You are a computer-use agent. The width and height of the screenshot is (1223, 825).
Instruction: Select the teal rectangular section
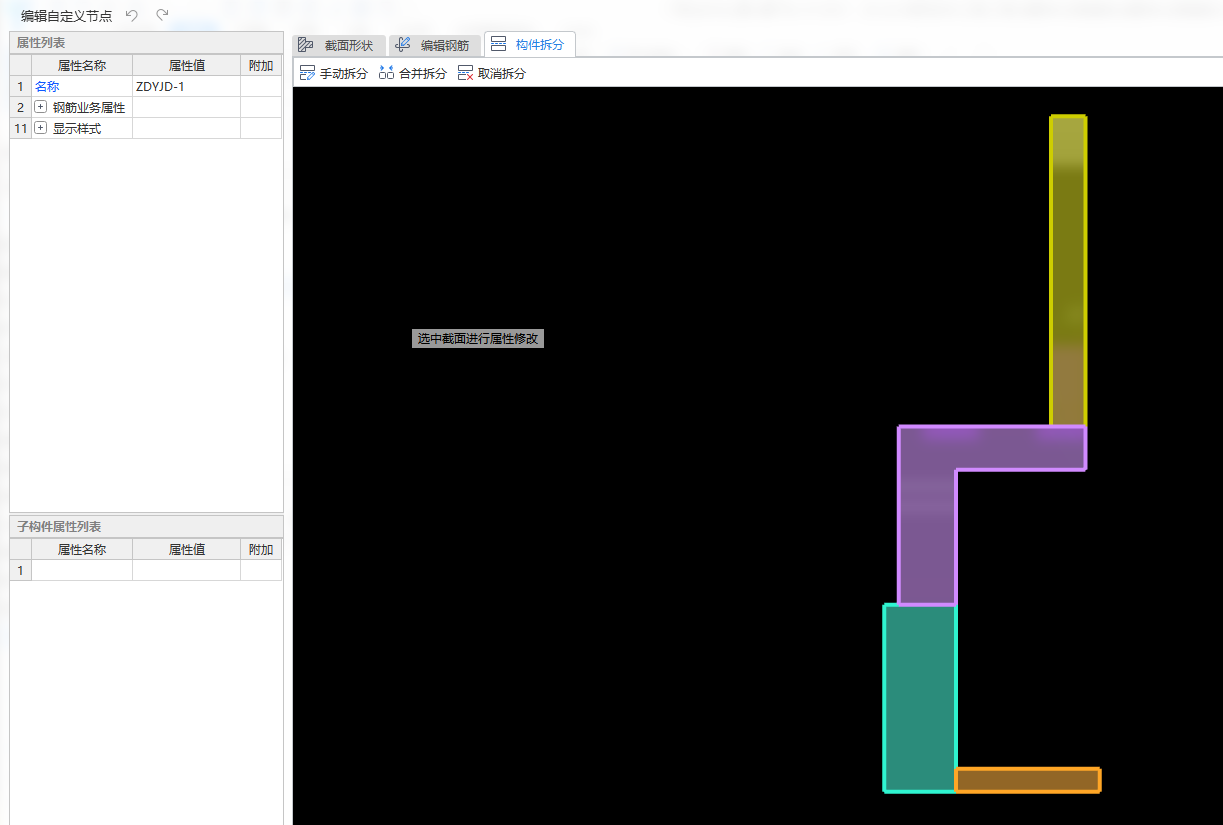[920, 698]
